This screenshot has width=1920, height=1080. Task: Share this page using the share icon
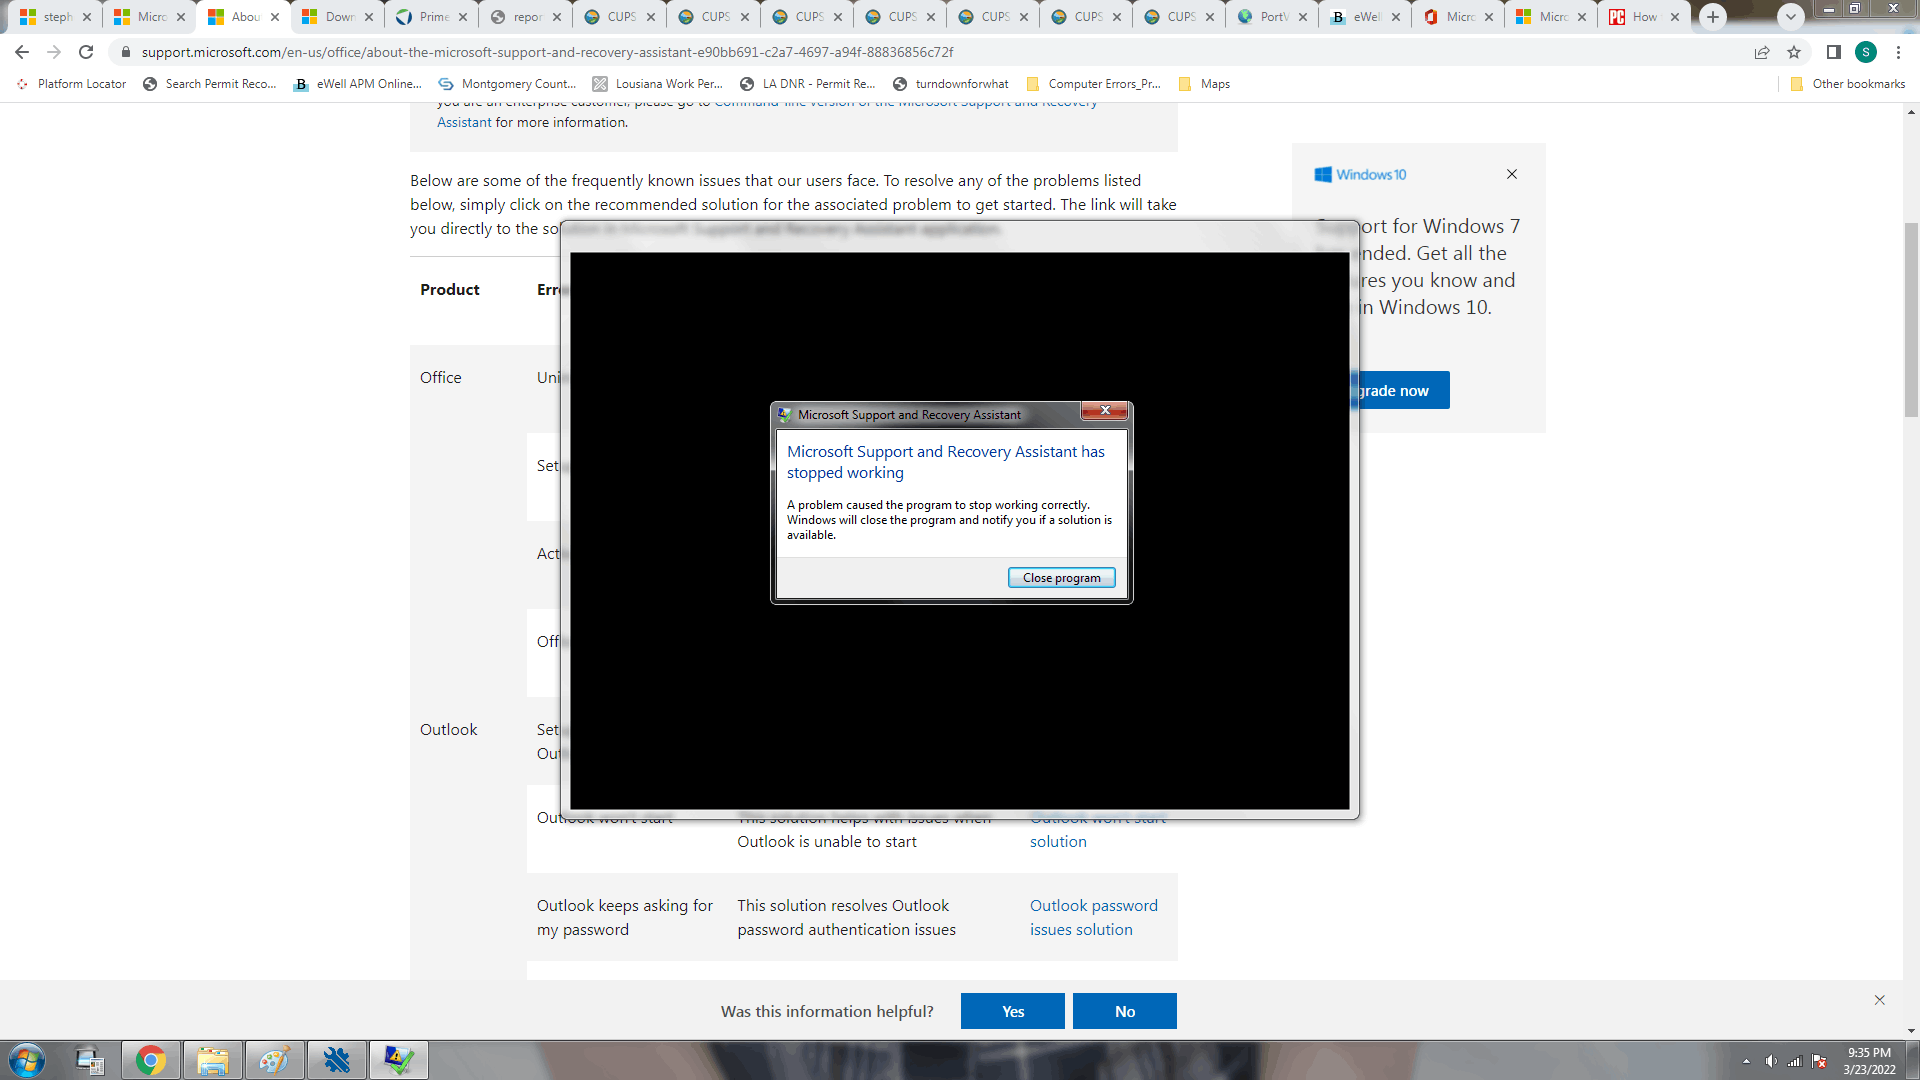(x=1762, y=52)
